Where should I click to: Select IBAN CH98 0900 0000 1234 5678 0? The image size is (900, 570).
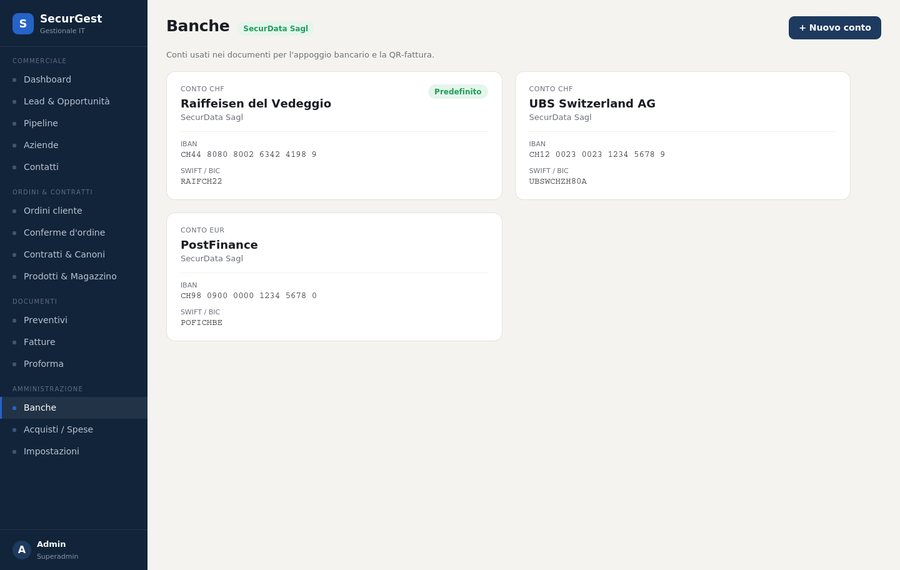[x=249, y=296]
